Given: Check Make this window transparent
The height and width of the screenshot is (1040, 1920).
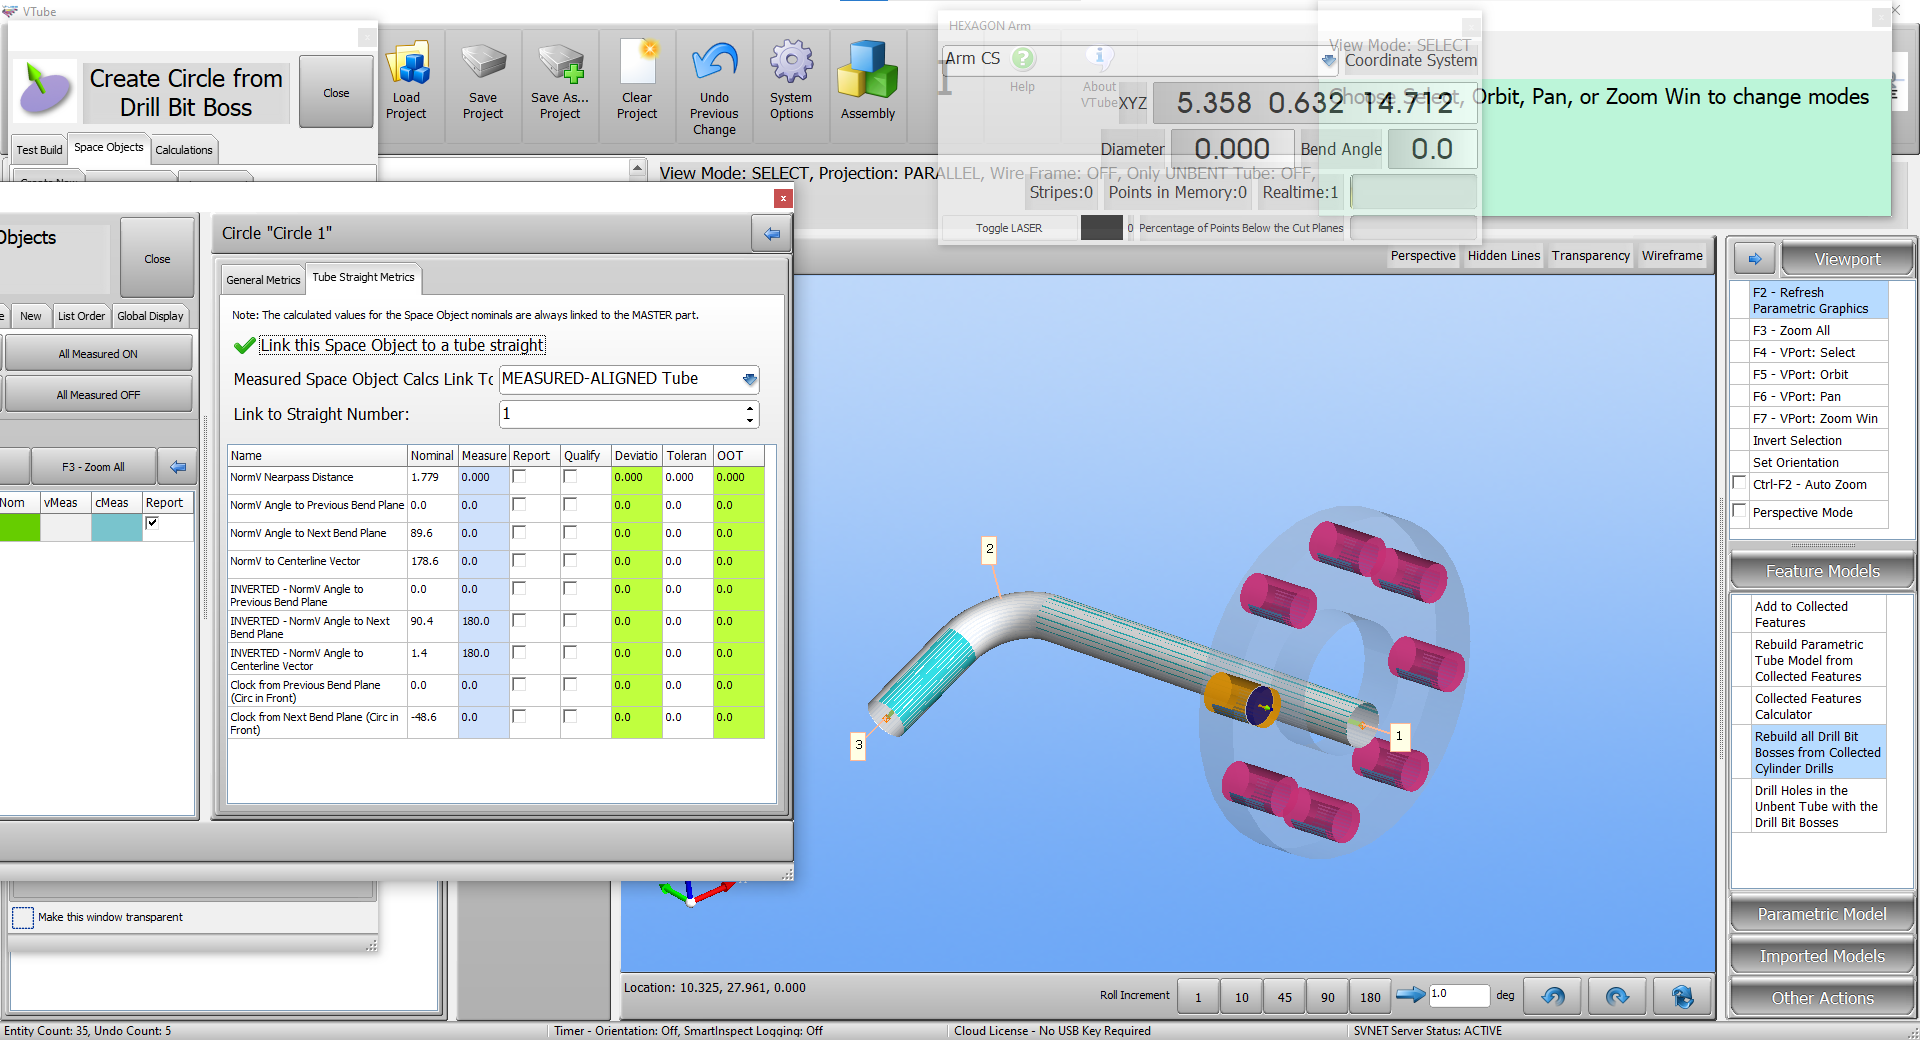Looking at the screenshot, I should tap(22, 917).
